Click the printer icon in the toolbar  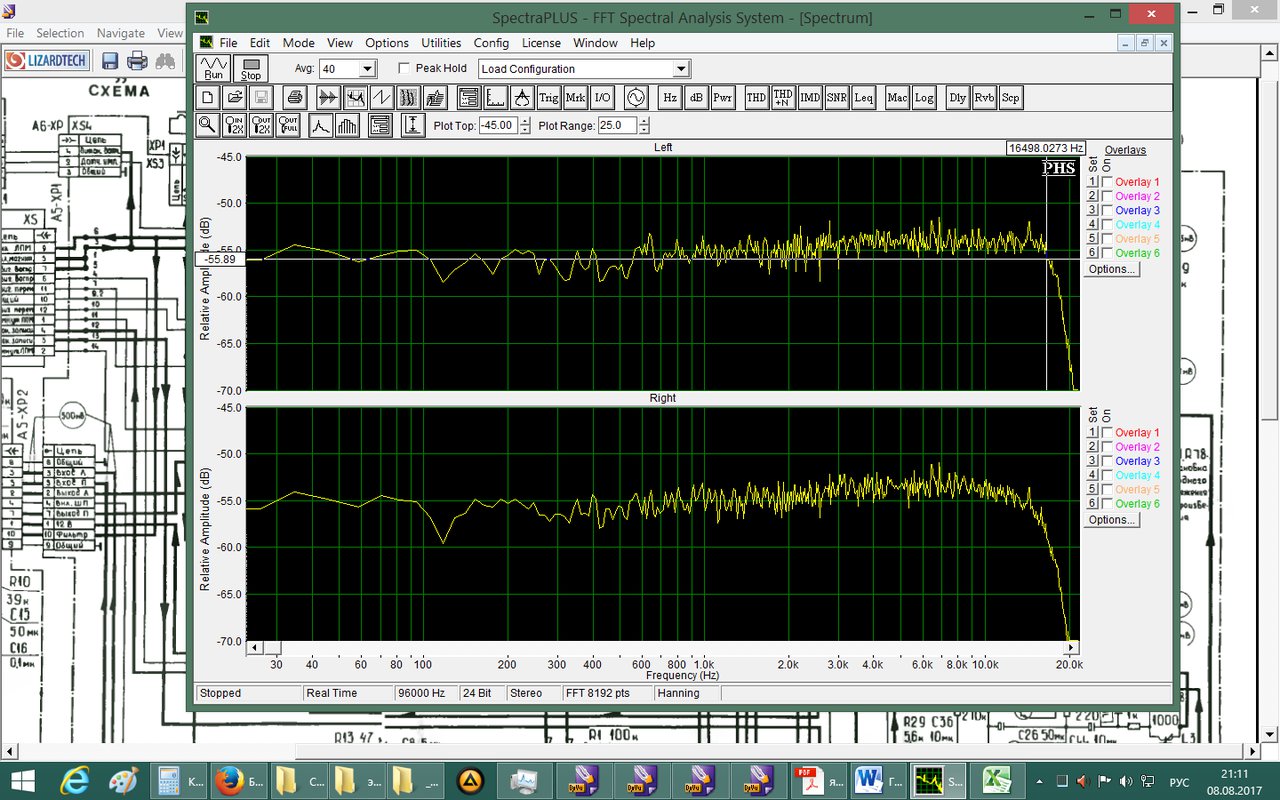[x=294, y=98]
